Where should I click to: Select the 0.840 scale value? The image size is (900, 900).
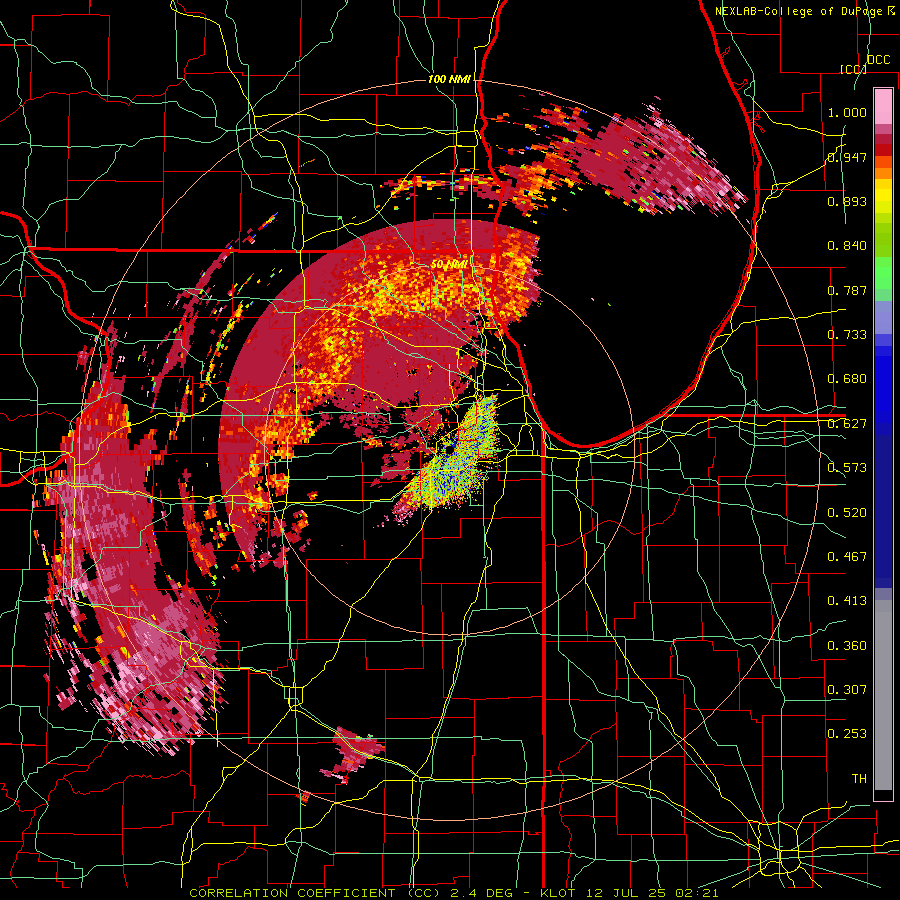click(x=847, y=246)
